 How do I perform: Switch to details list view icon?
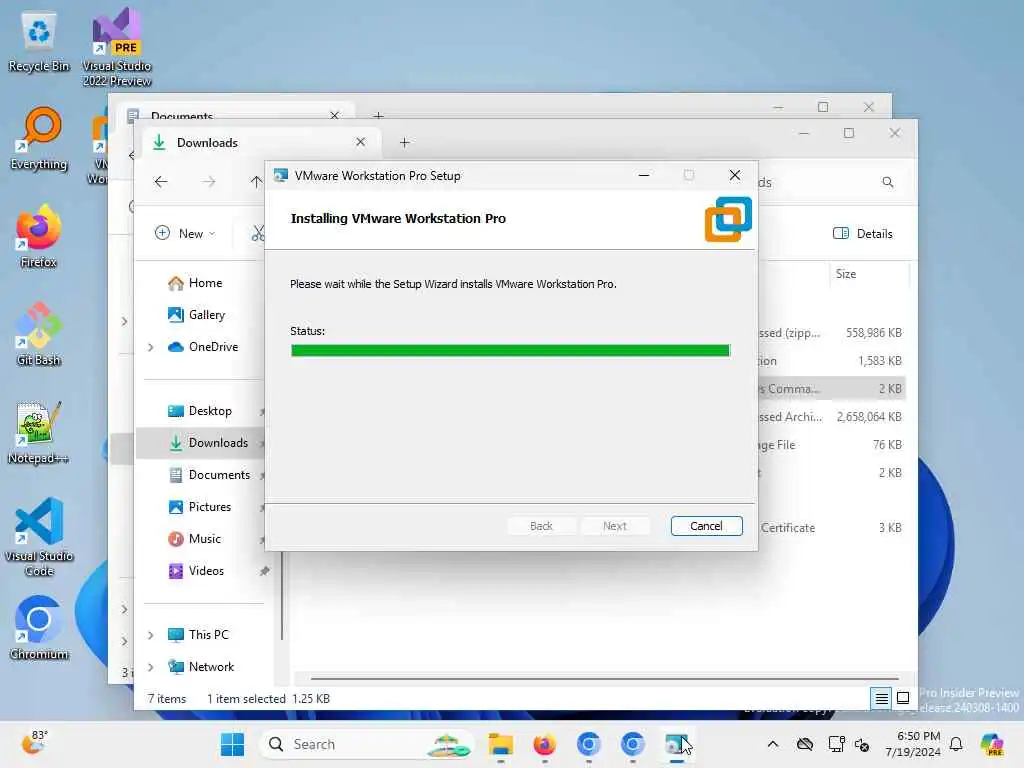pos(881,699)
